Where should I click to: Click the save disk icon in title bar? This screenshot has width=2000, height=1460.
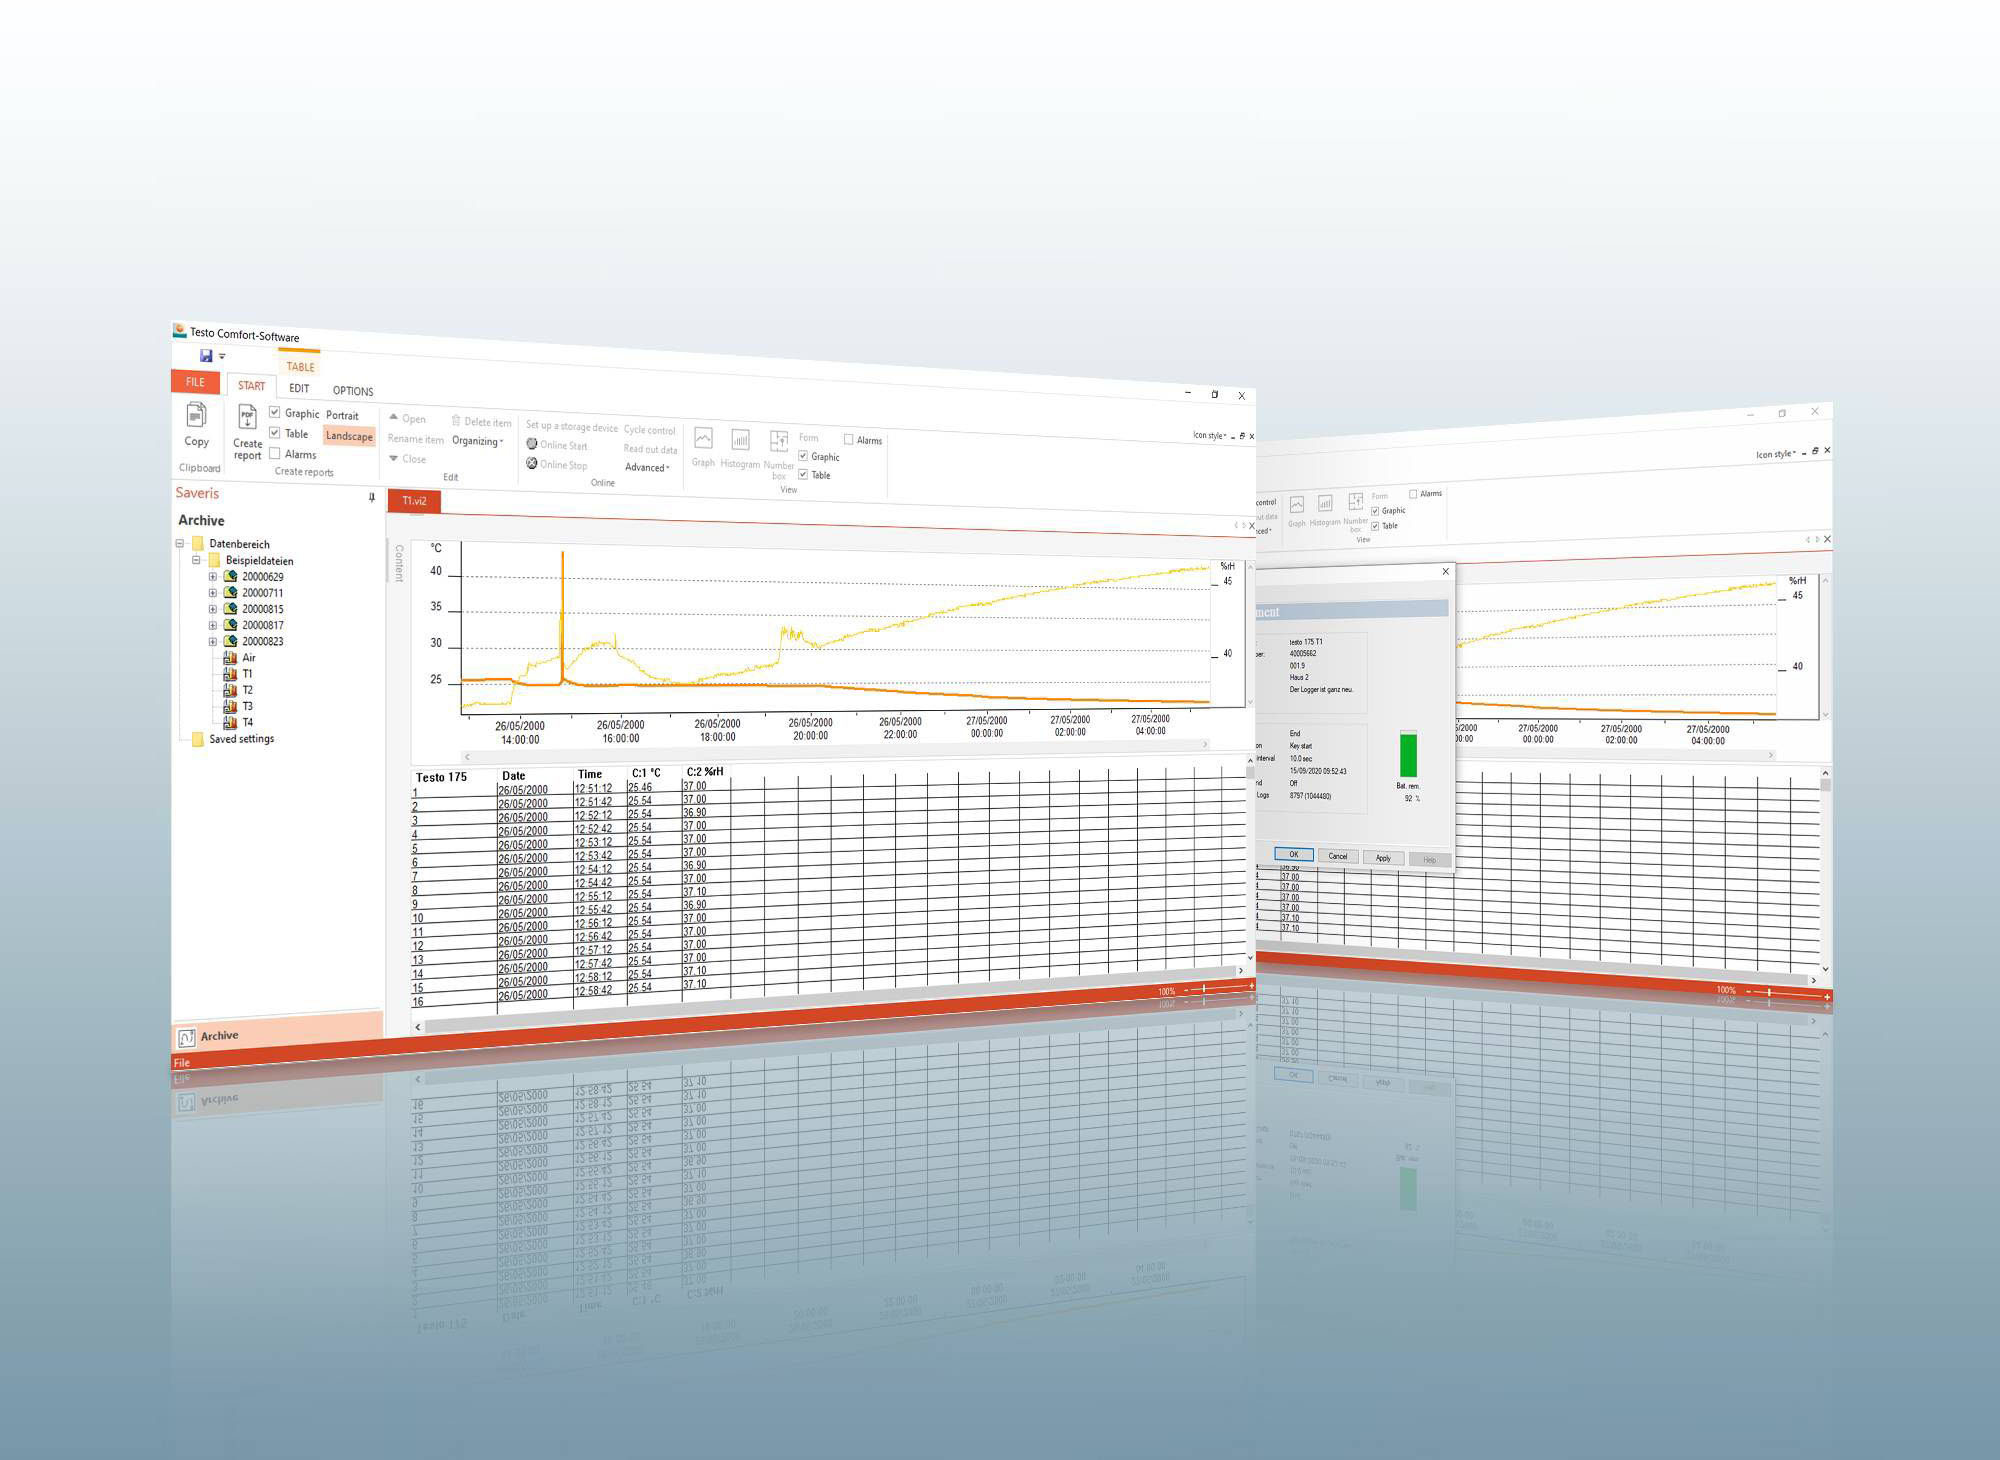[x=206, y=356]
